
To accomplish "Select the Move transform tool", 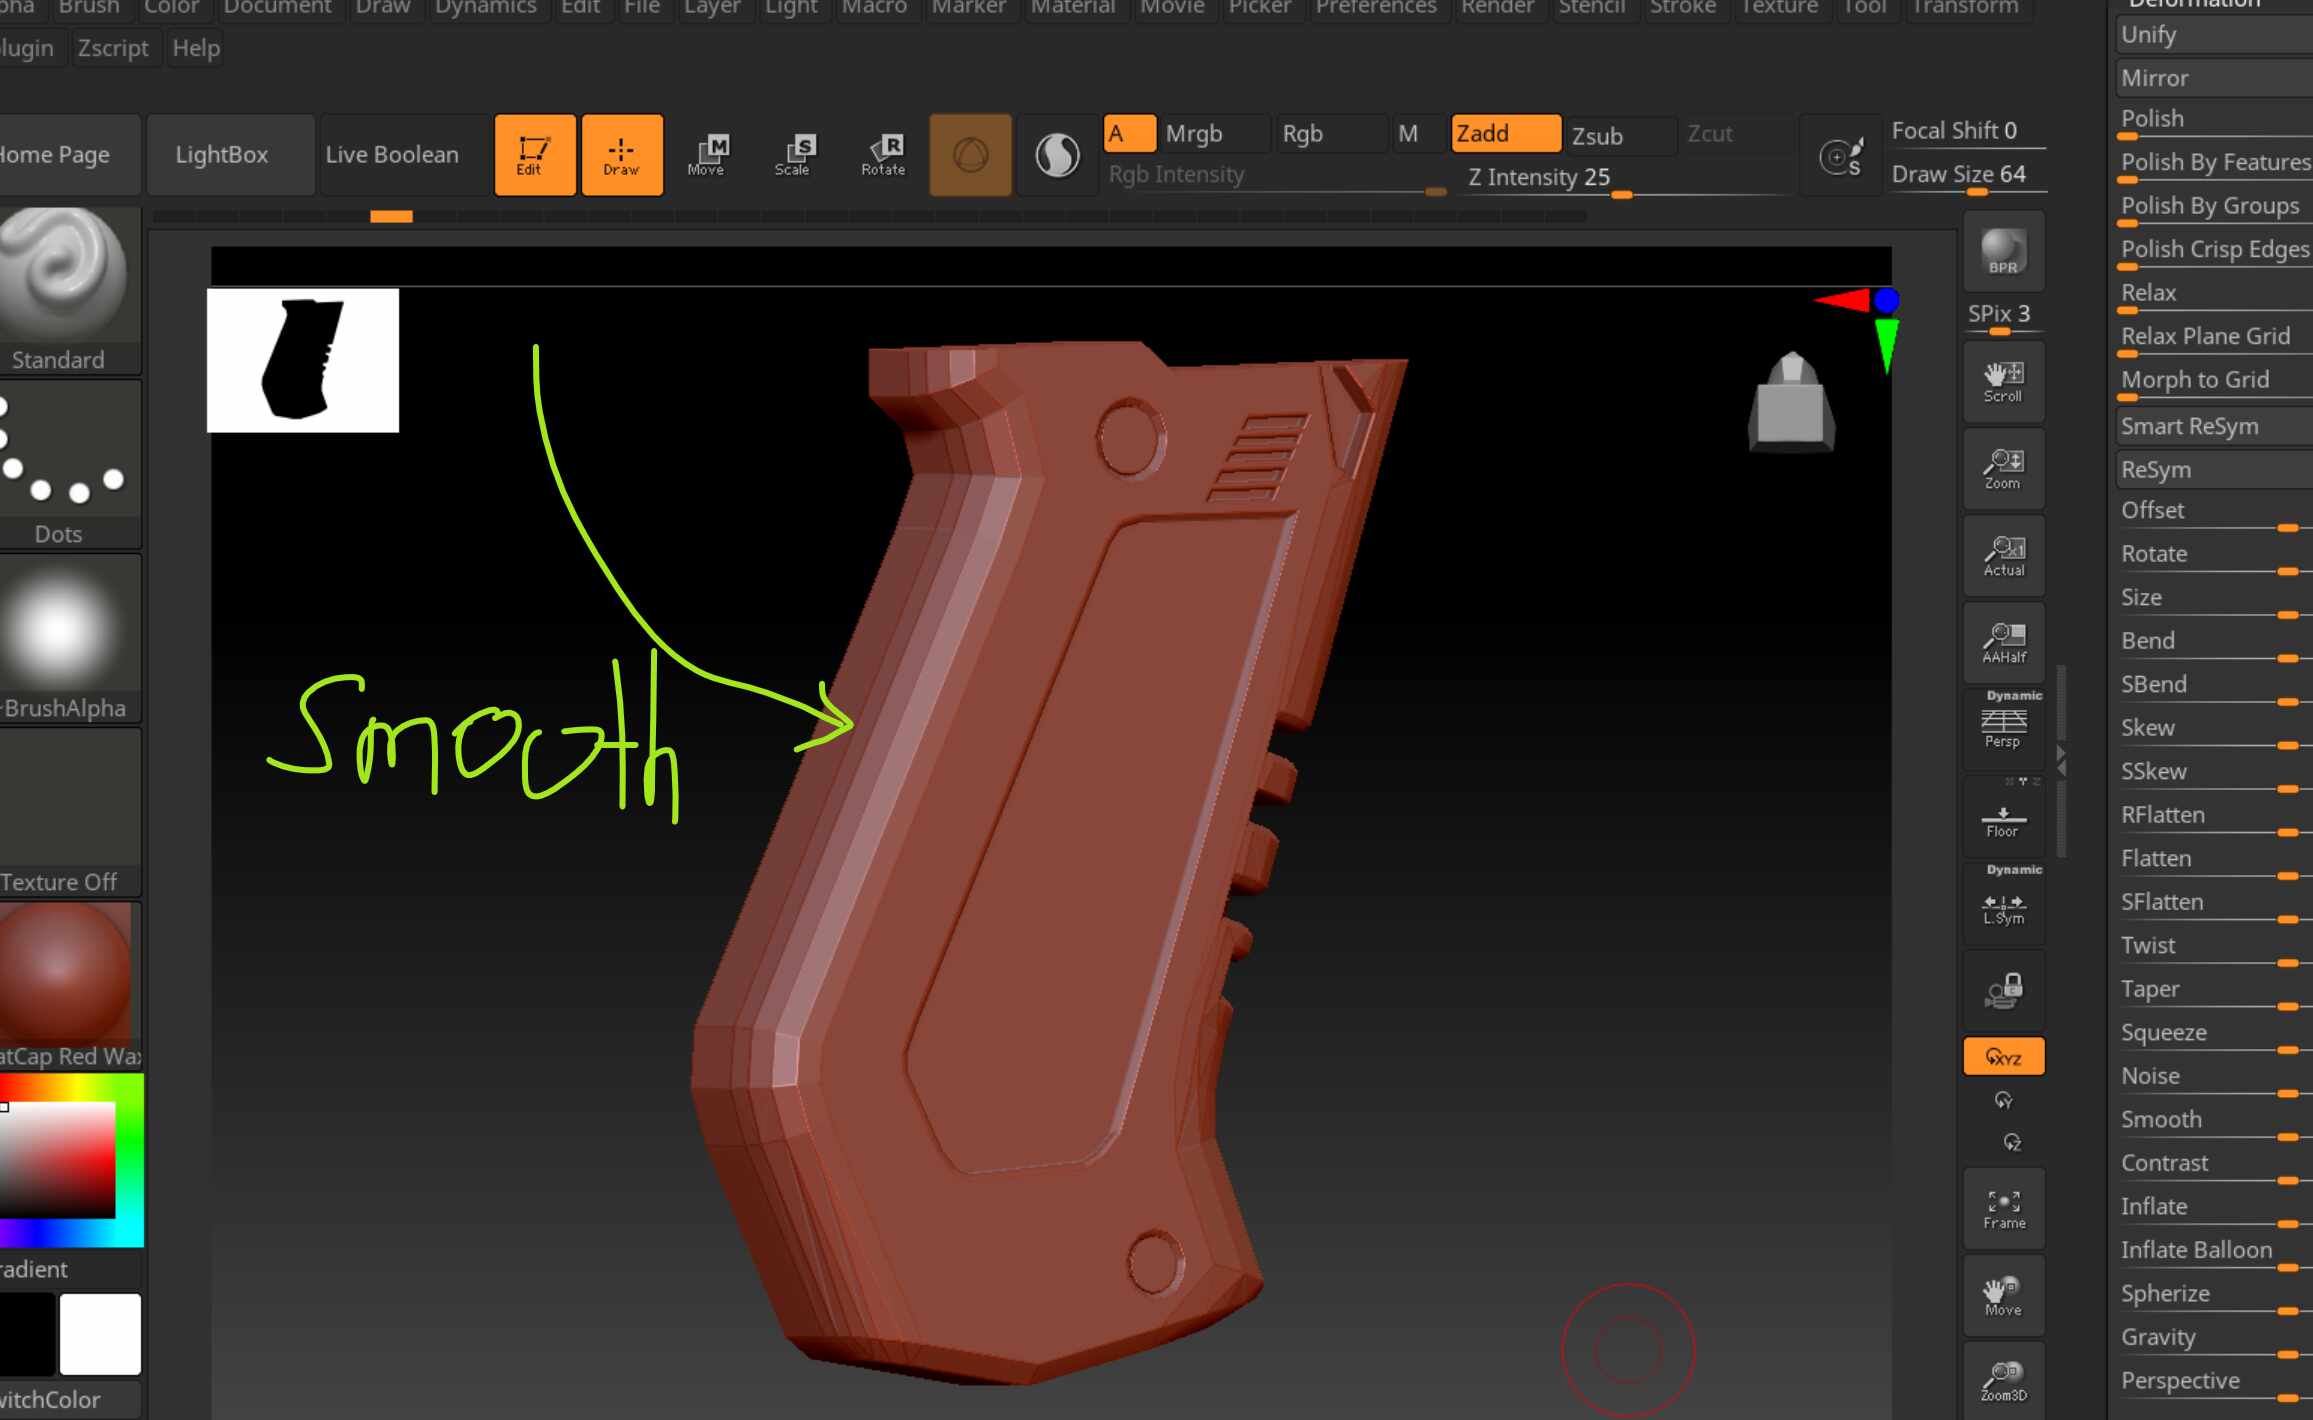I will 706,155.
